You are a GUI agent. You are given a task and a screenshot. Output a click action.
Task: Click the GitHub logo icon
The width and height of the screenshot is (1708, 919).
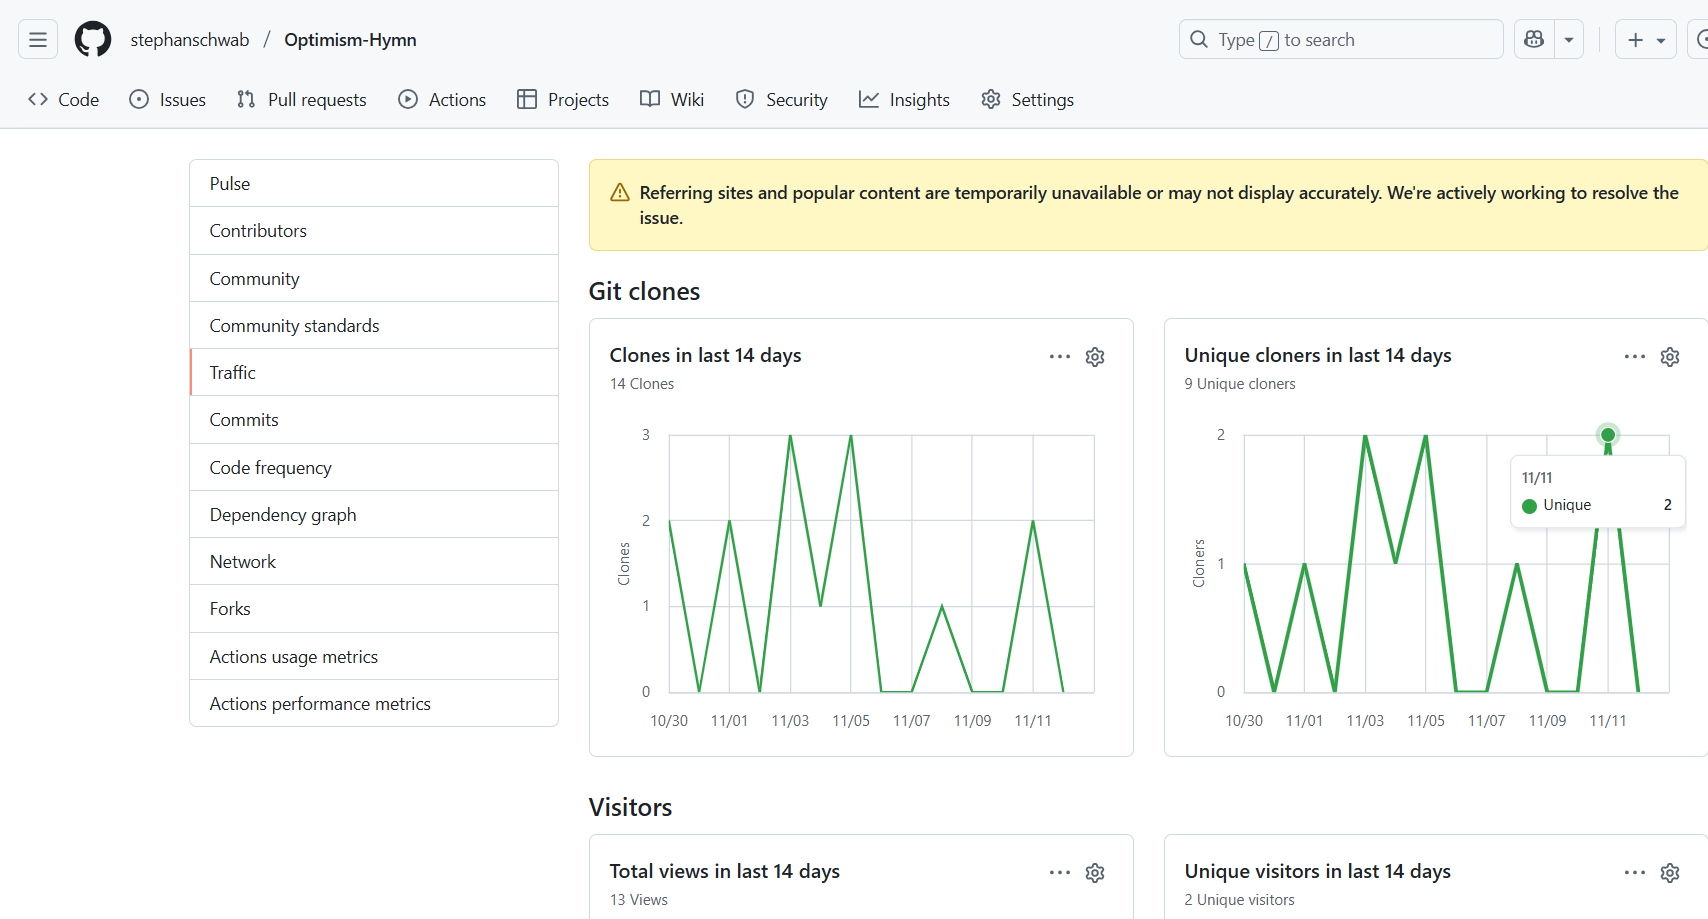tap(93, 40)
